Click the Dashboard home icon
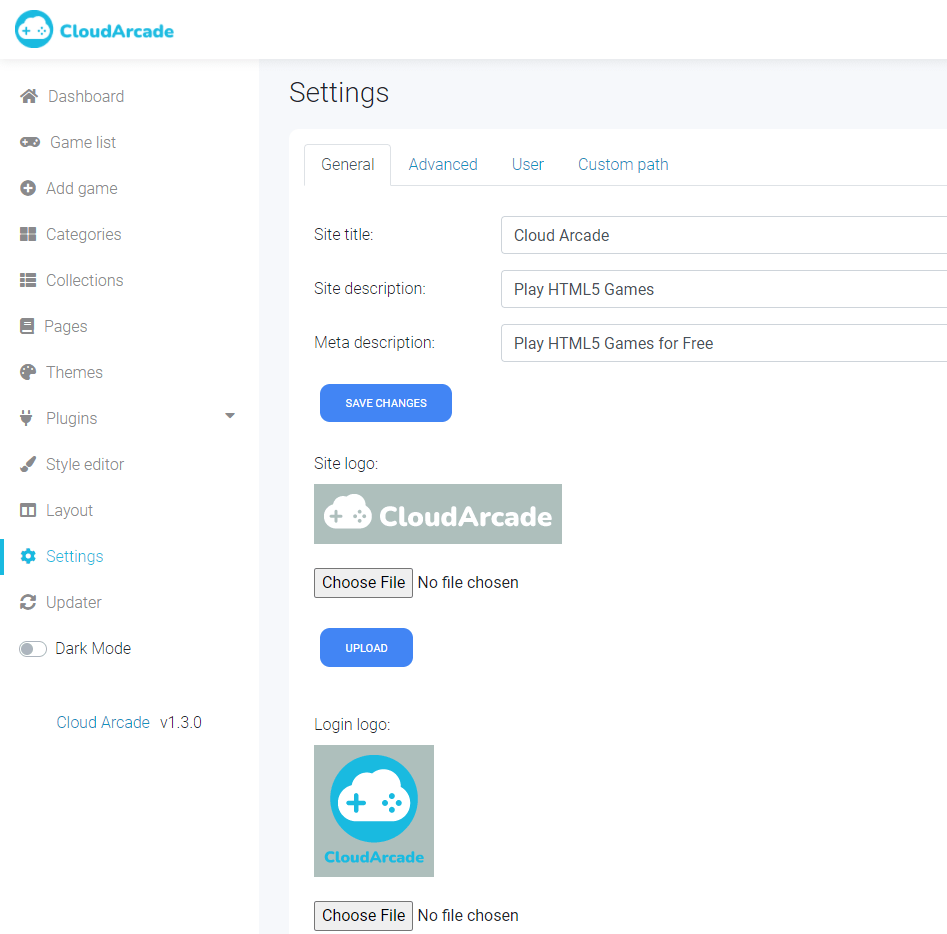947x934 pixels. [x=29, y=96]
